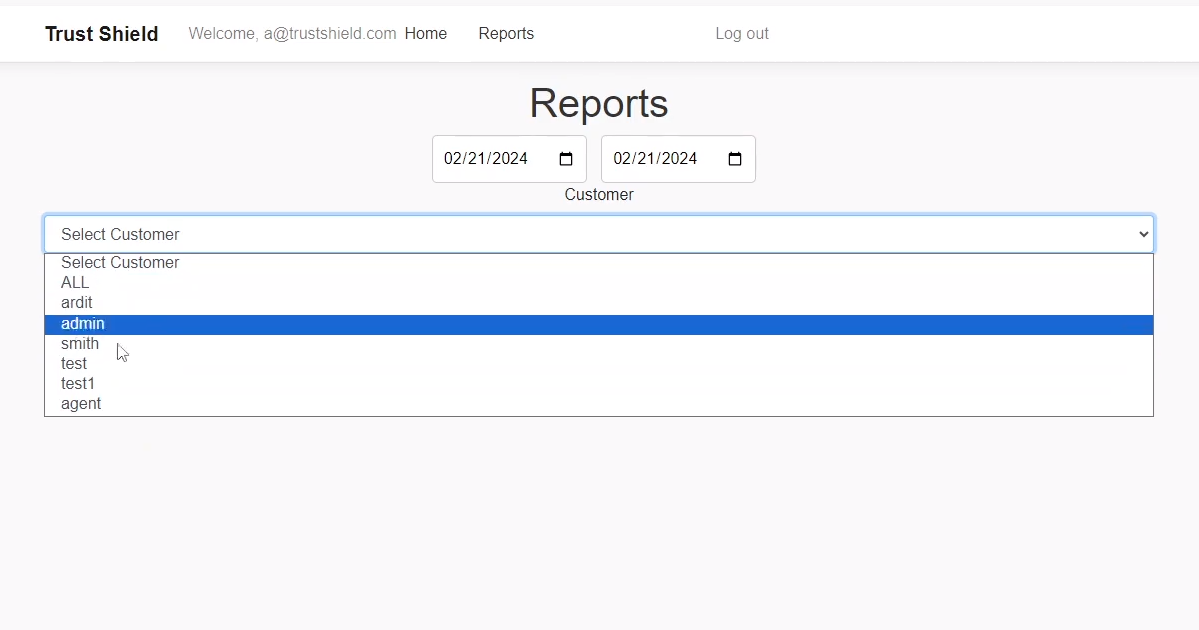1199x630 pixels.
Task: Select the highlighted admin customer option
Action: (83, 324)
